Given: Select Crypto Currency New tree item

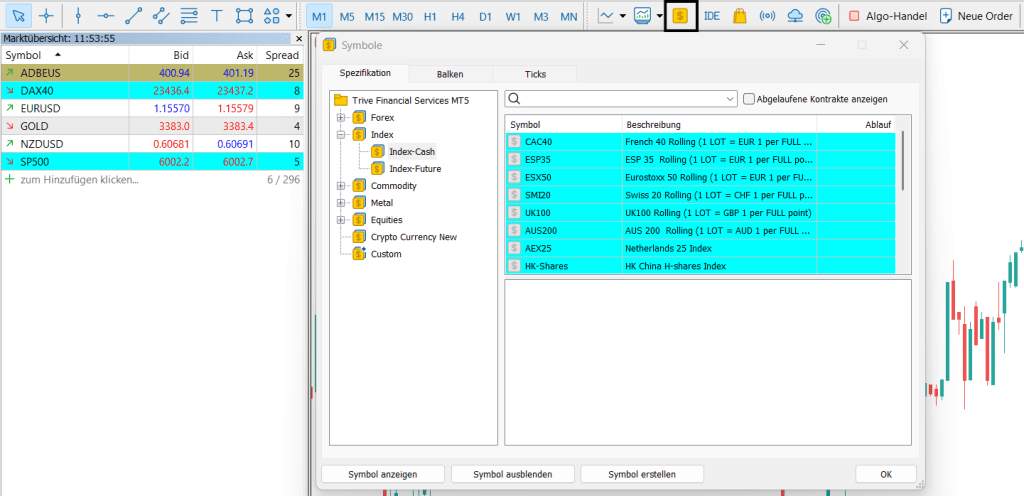Looking at the screenshot, I should tap(413, 237).
